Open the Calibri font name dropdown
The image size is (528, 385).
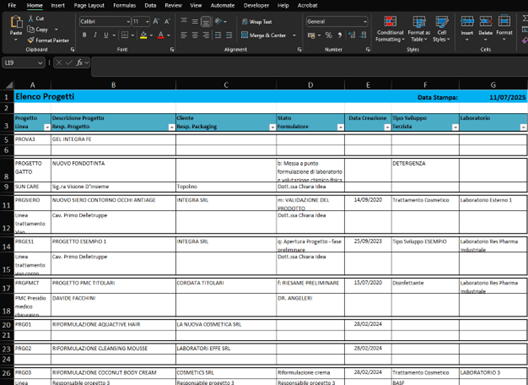coord(128,22)
